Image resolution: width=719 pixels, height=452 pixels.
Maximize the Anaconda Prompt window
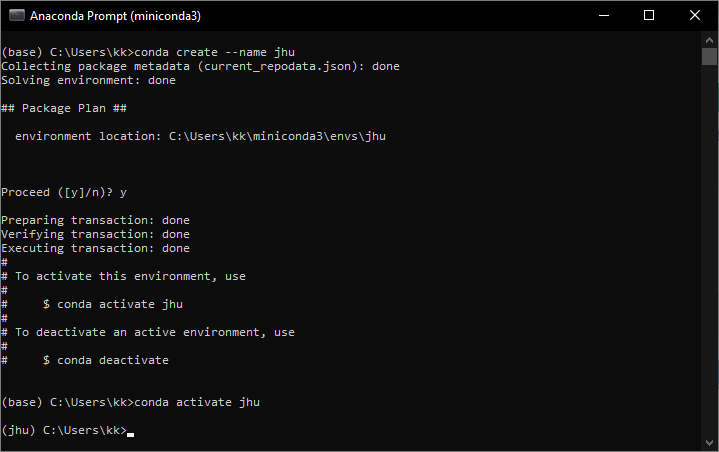(649, 15)
